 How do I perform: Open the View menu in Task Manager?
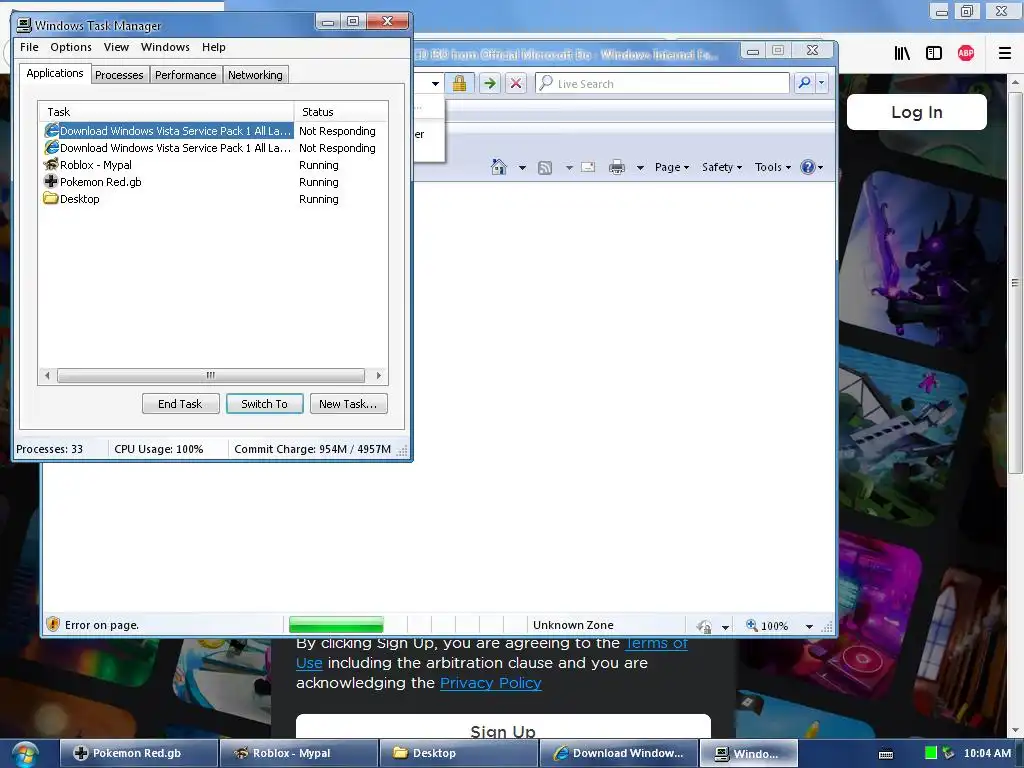click(116, 47)
